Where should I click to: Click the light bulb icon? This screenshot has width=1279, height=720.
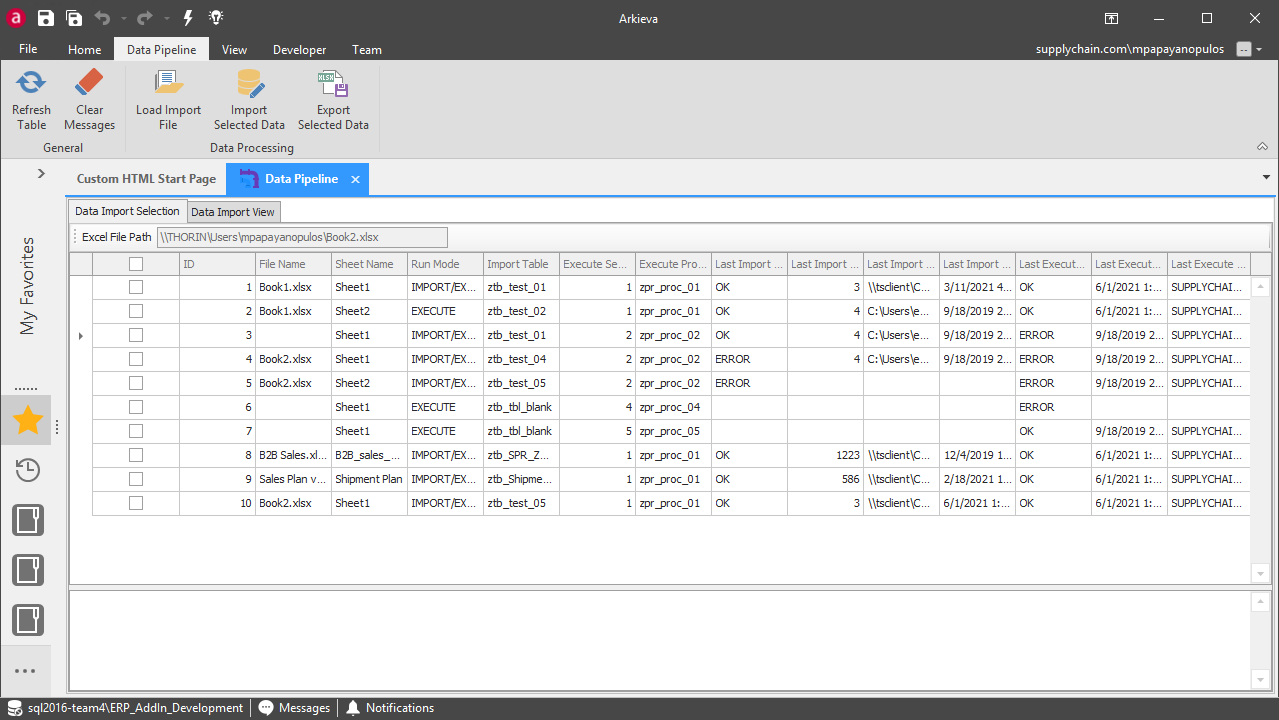216,18
